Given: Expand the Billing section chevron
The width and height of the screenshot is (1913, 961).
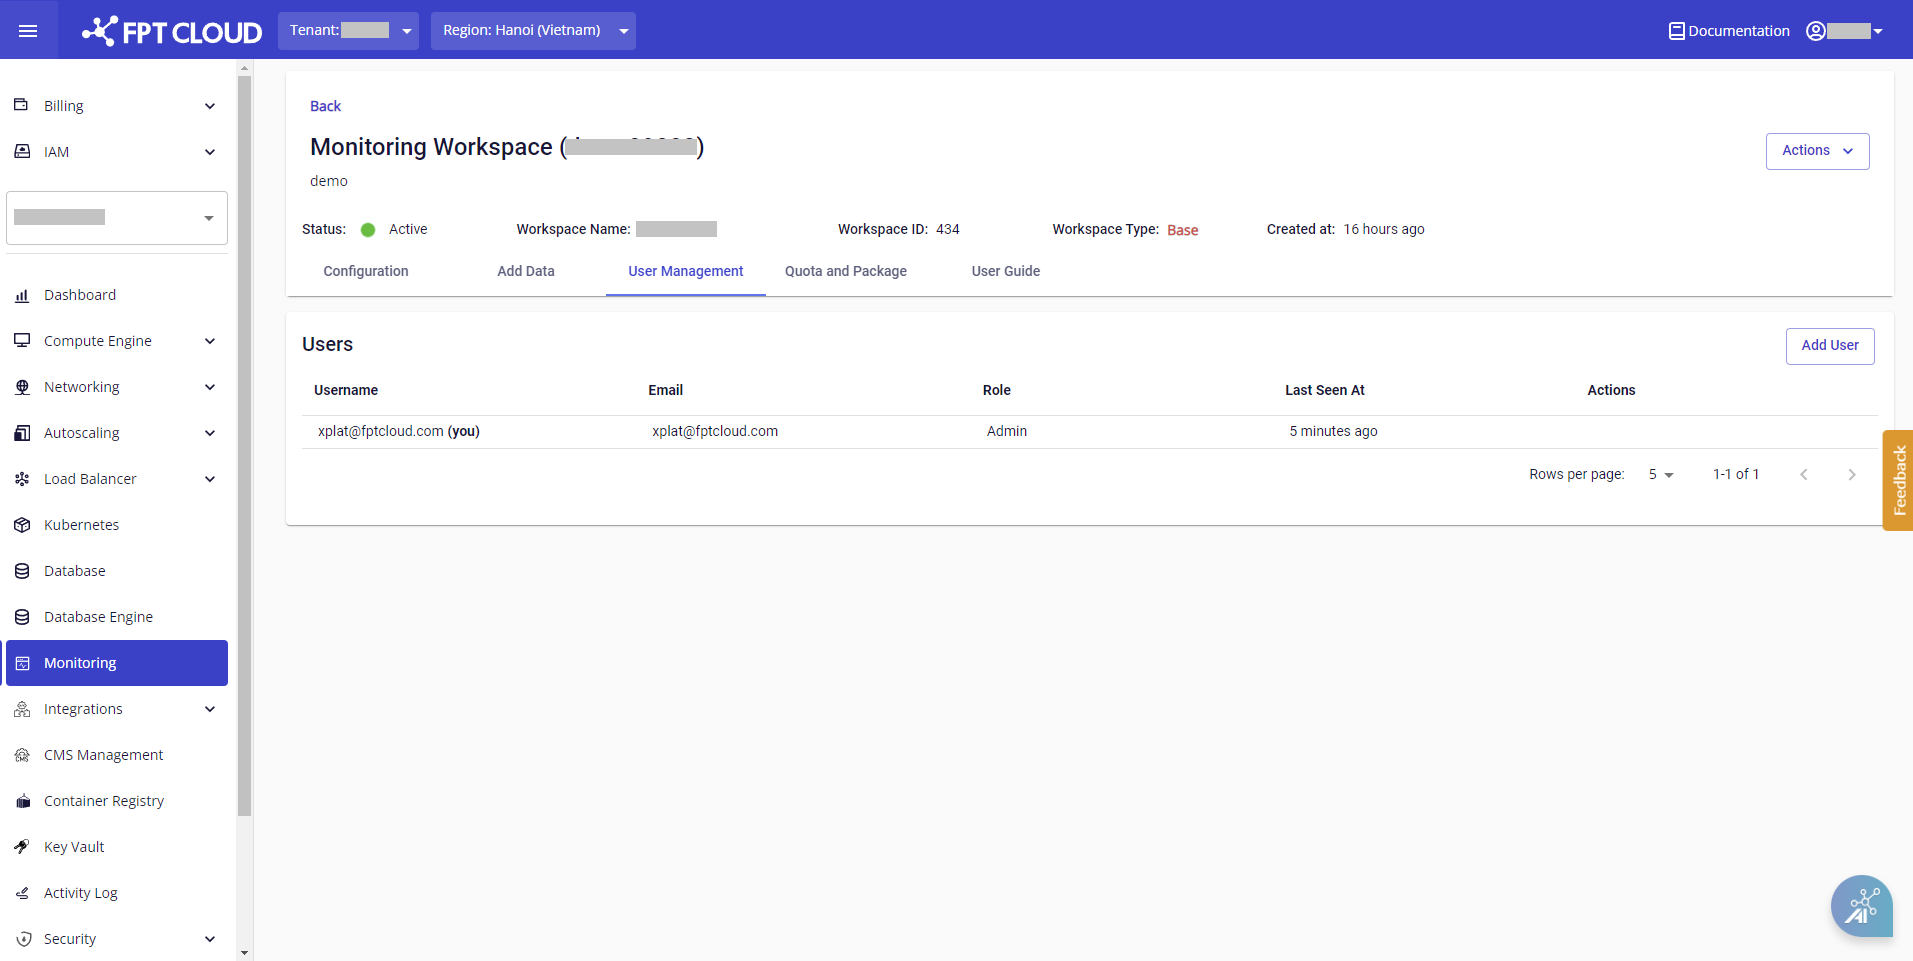Looking at the screenshot, I should (209, 106).
